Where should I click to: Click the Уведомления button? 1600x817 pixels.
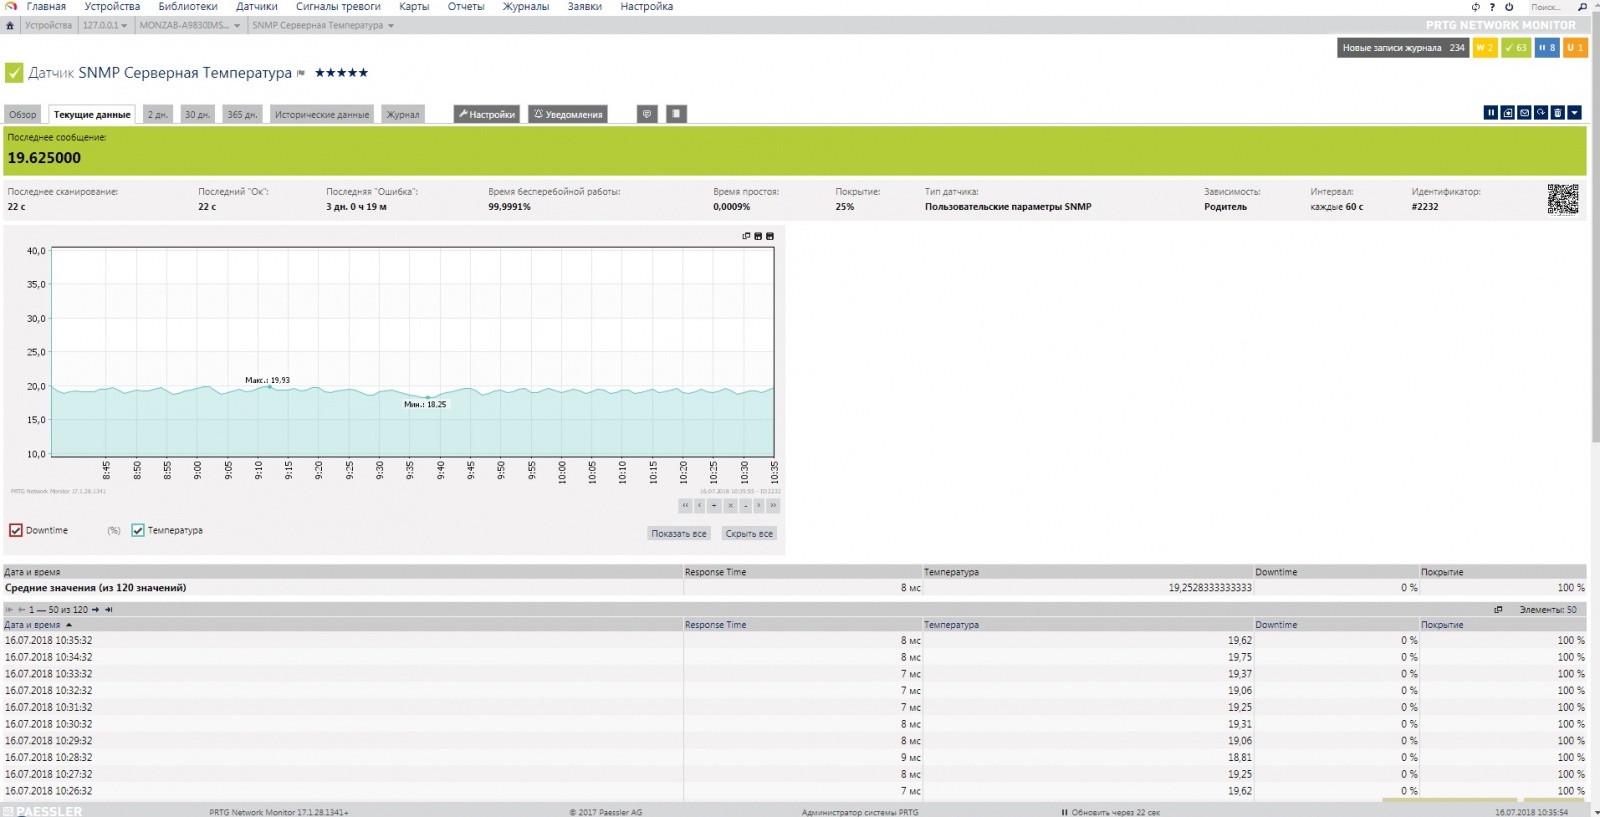click(x=568, y=114)
